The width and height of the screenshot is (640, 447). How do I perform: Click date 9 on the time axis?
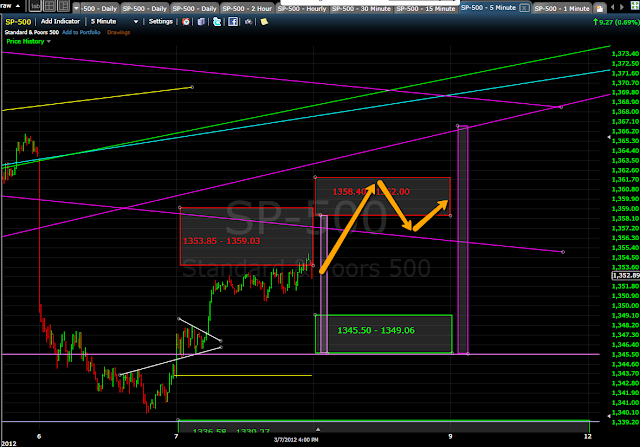450,436
